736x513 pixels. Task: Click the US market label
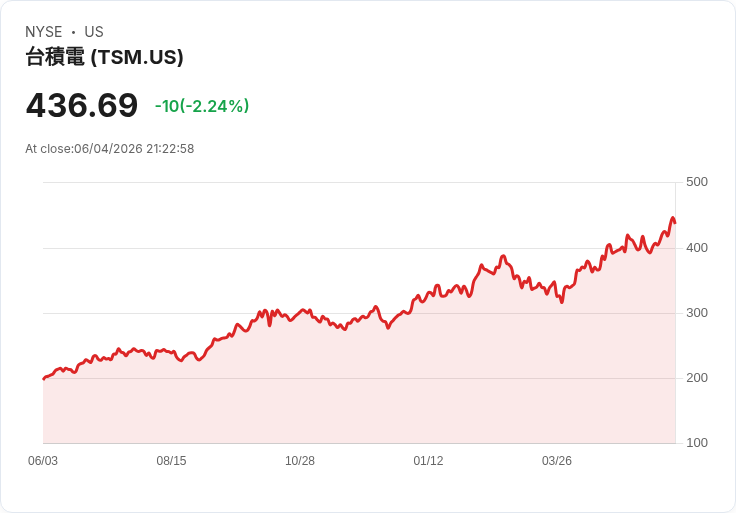(x=94, y=32)
